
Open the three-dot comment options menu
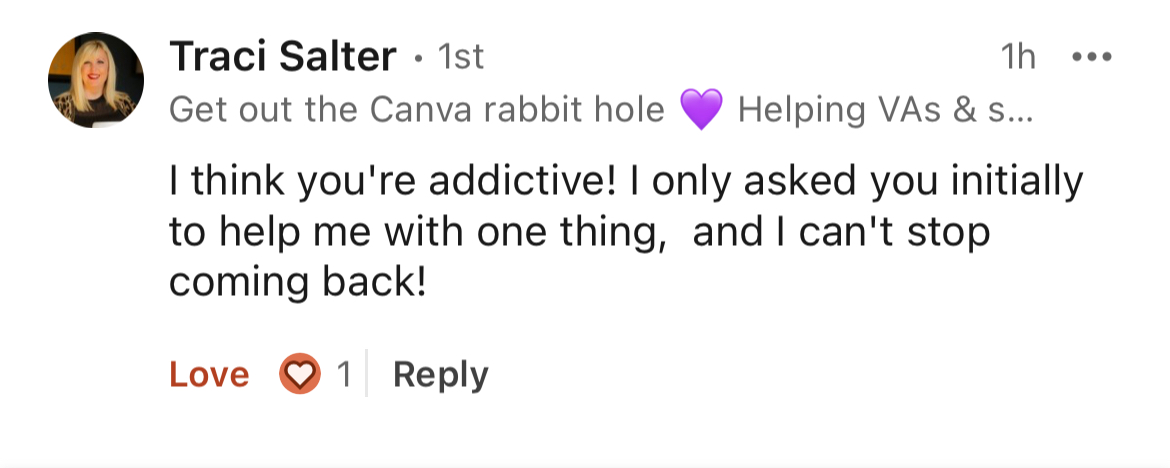click(1091, 57)
